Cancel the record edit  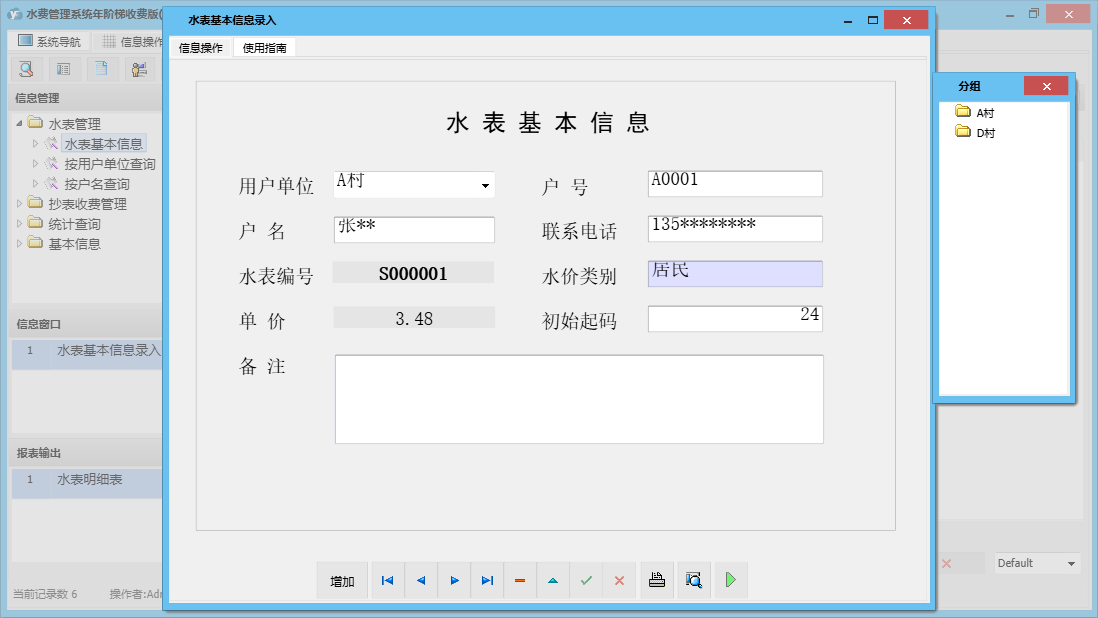tap(619, 580)
